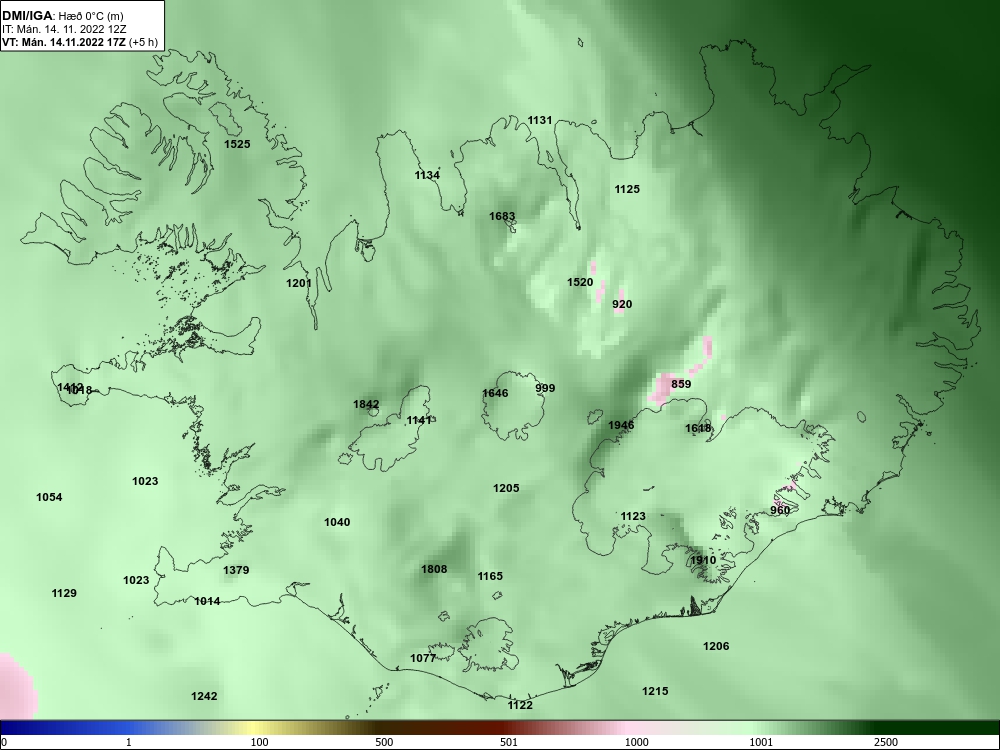This screenshot has height=750, width=1000.
Task: Click the 501 tick on colour scale
Action: [508, 742]
